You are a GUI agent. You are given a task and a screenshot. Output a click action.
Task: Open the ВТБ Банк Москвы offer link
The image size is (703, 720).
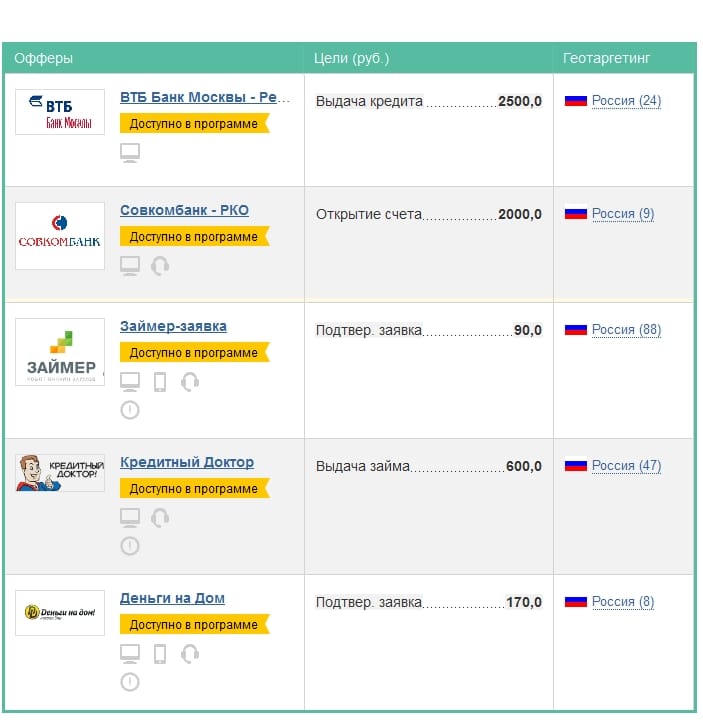(205, 97)
